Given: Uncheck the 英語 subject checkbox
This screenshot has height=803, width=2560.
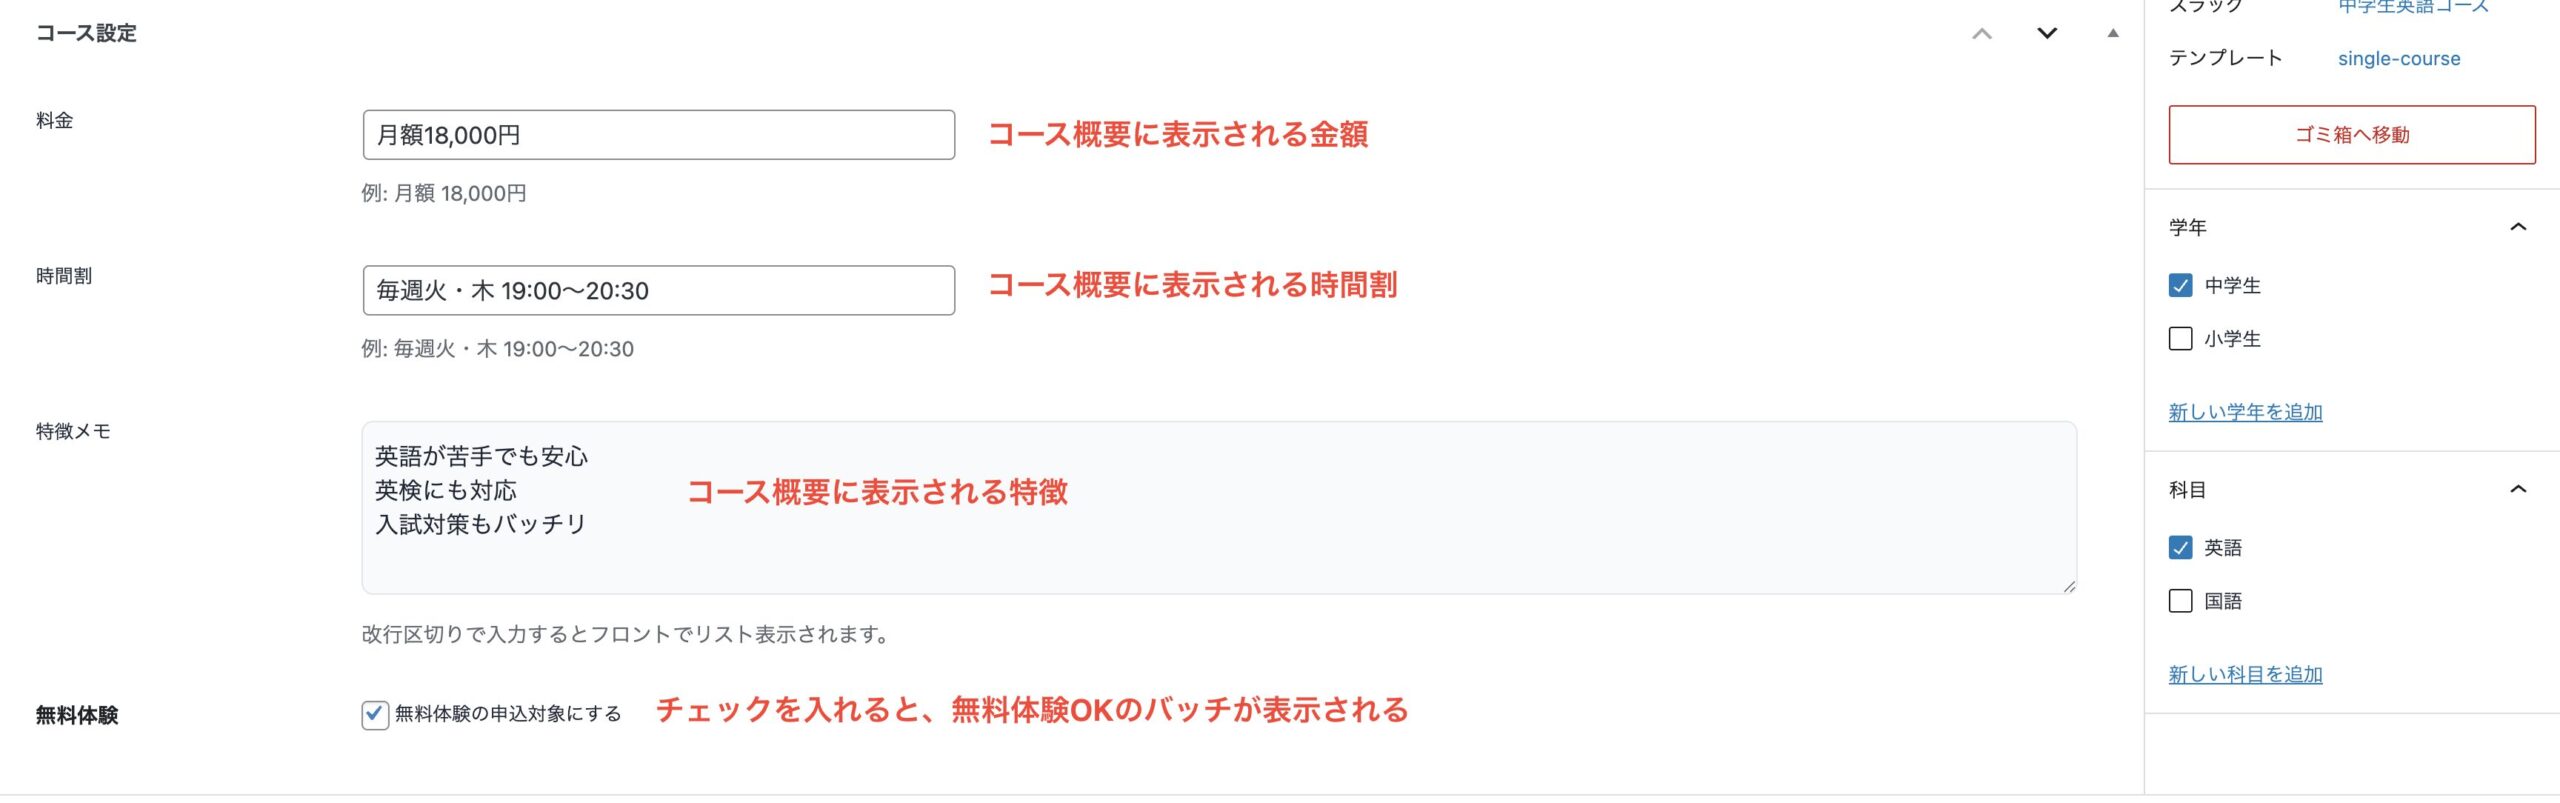Looking at the screenshot, I should tap(2180, 547).
